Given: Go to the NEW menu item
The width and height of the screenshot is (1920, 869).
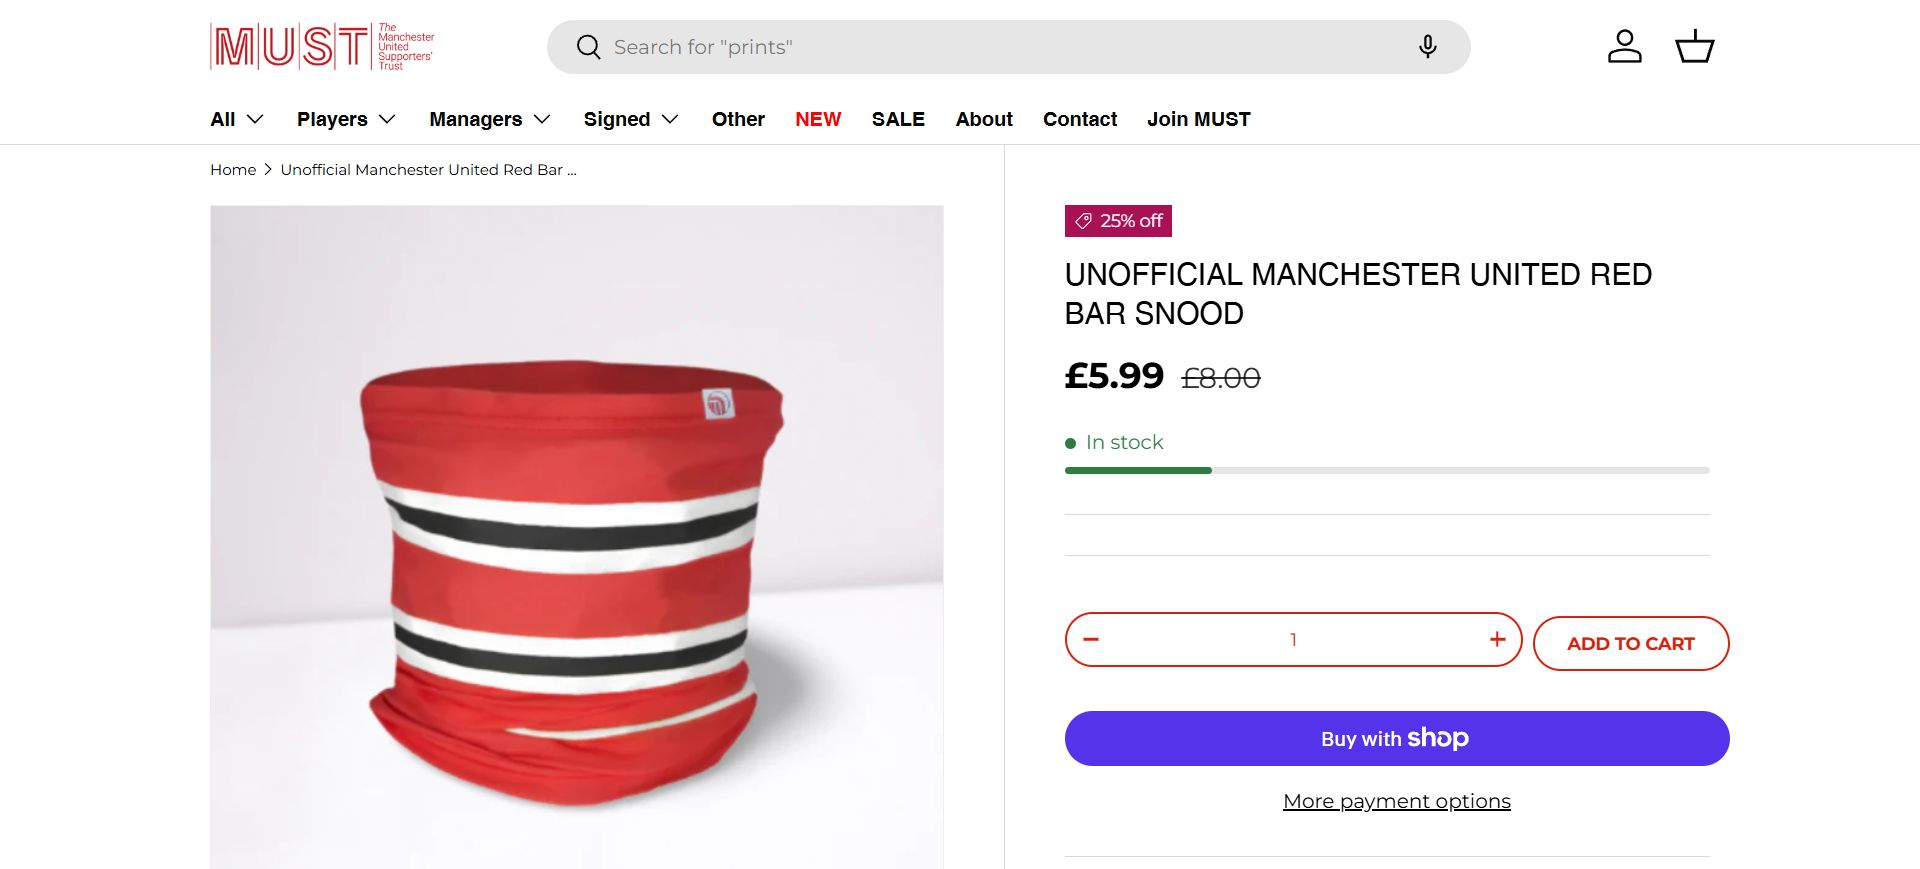Looking at the screenshot, I should (x=818, y=119).
